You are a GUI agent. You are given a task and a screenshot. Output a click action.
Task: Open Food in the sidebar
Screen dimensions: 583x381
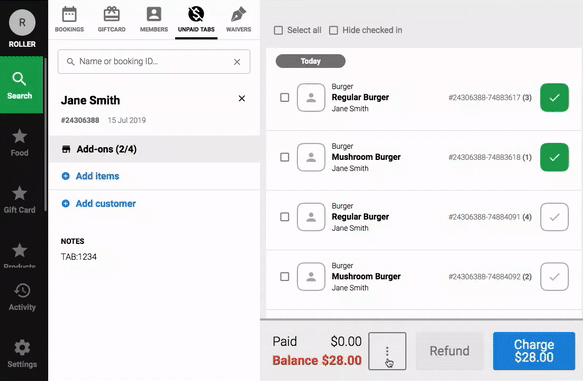click(x=19, y=143)
